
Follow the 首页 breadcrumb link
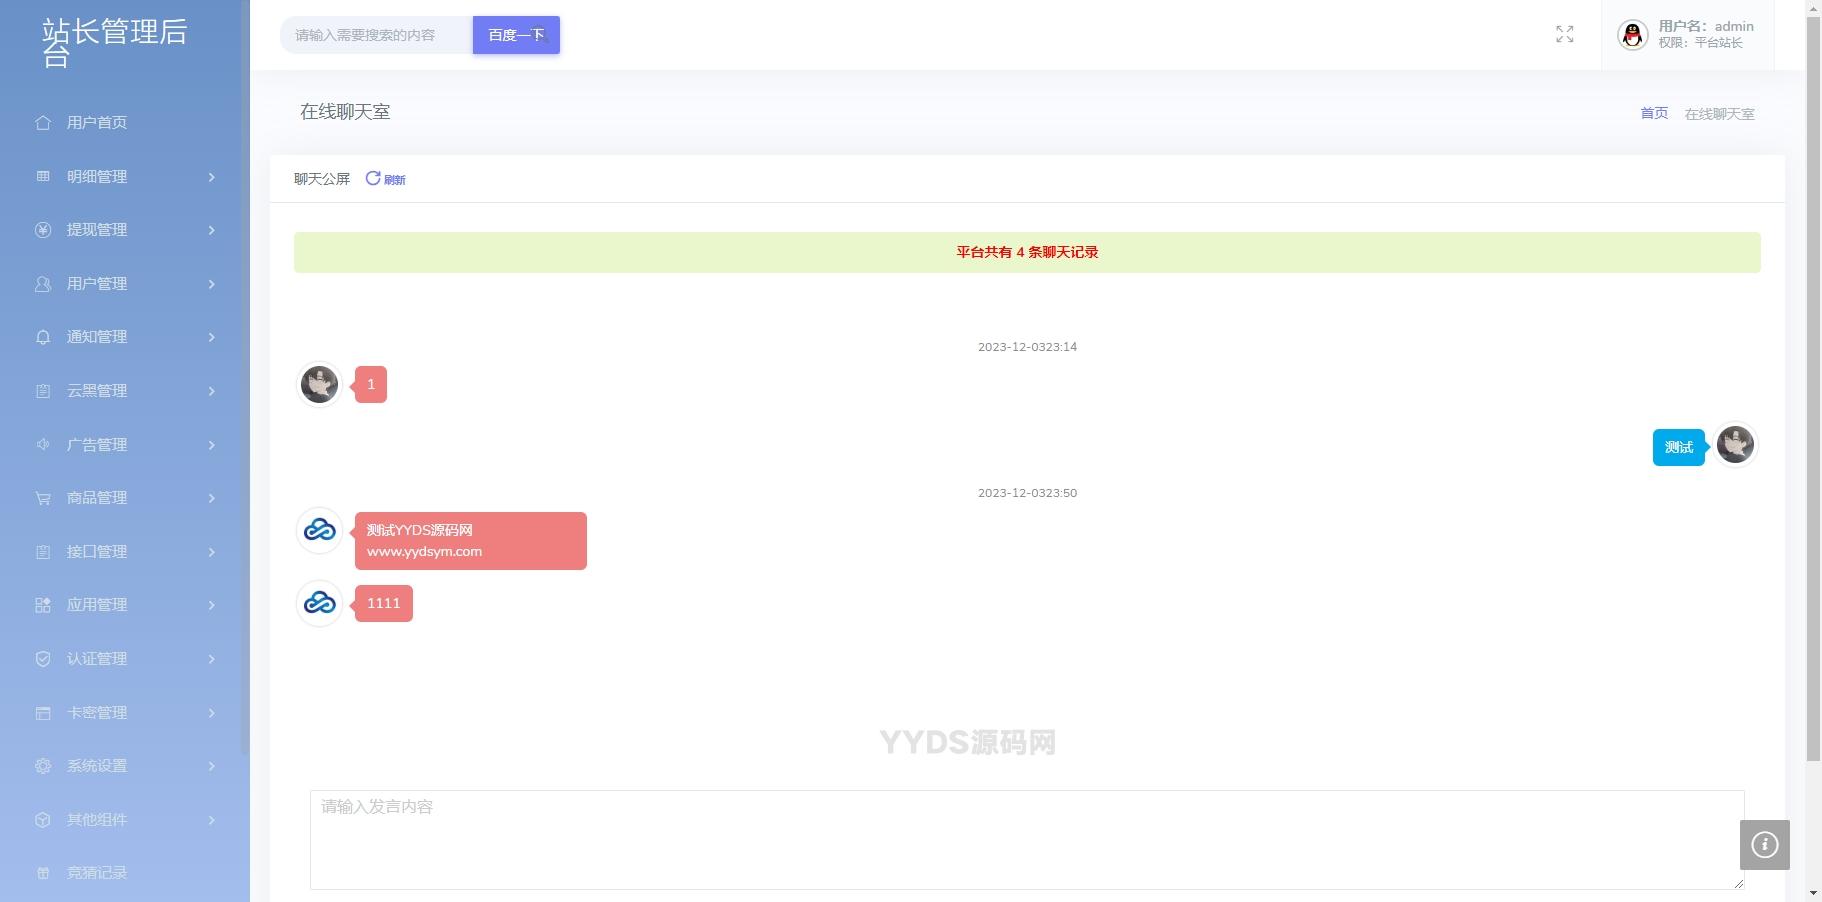click(1654, 113)
